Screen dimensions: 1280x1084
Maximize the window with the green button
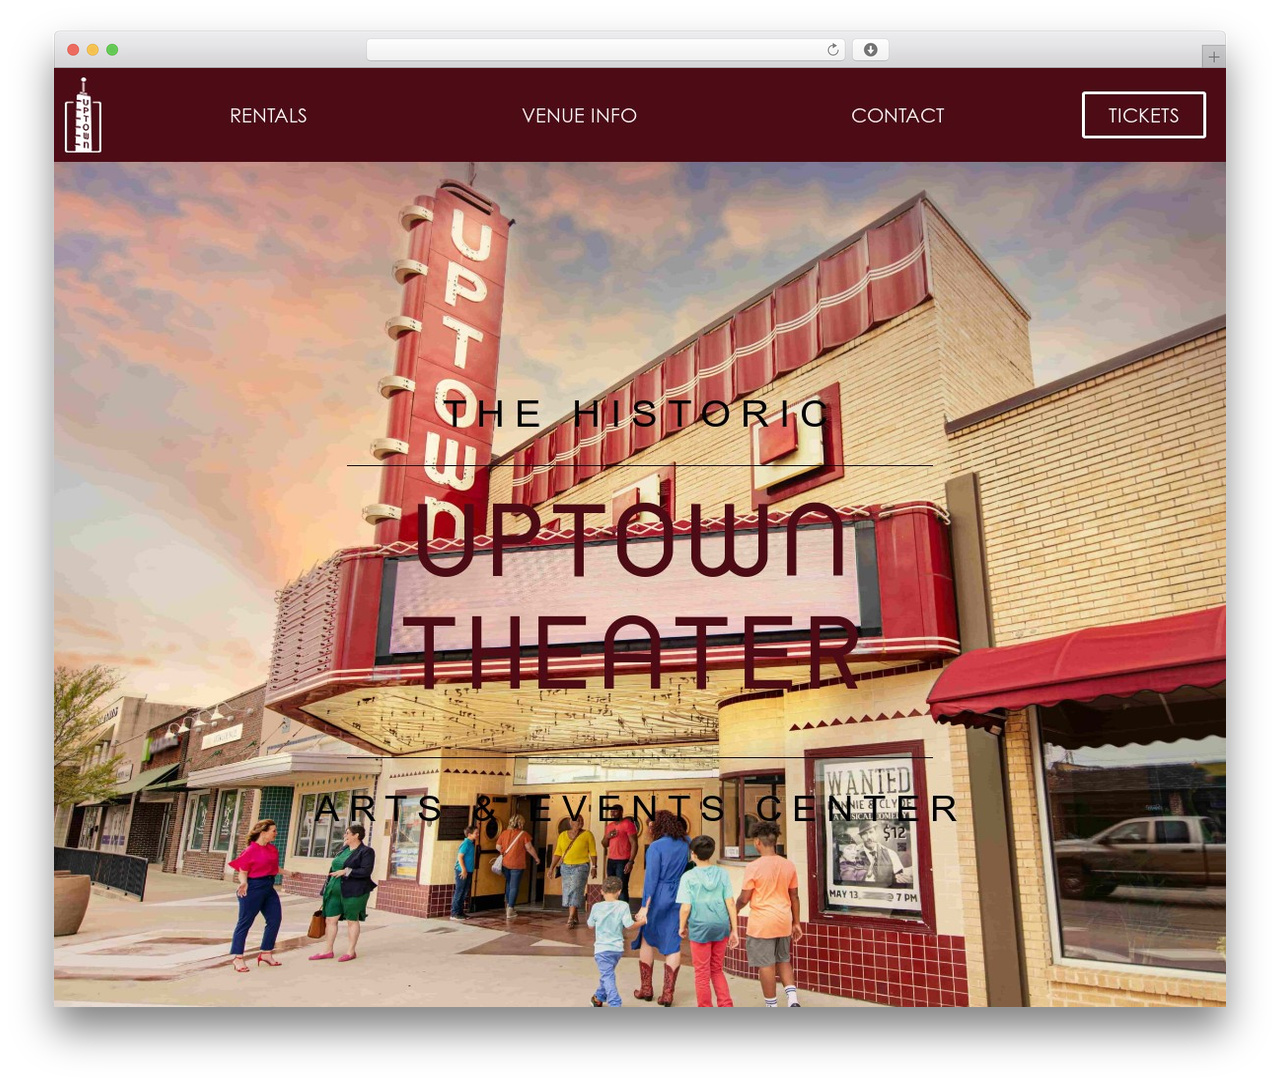(112, 50)
